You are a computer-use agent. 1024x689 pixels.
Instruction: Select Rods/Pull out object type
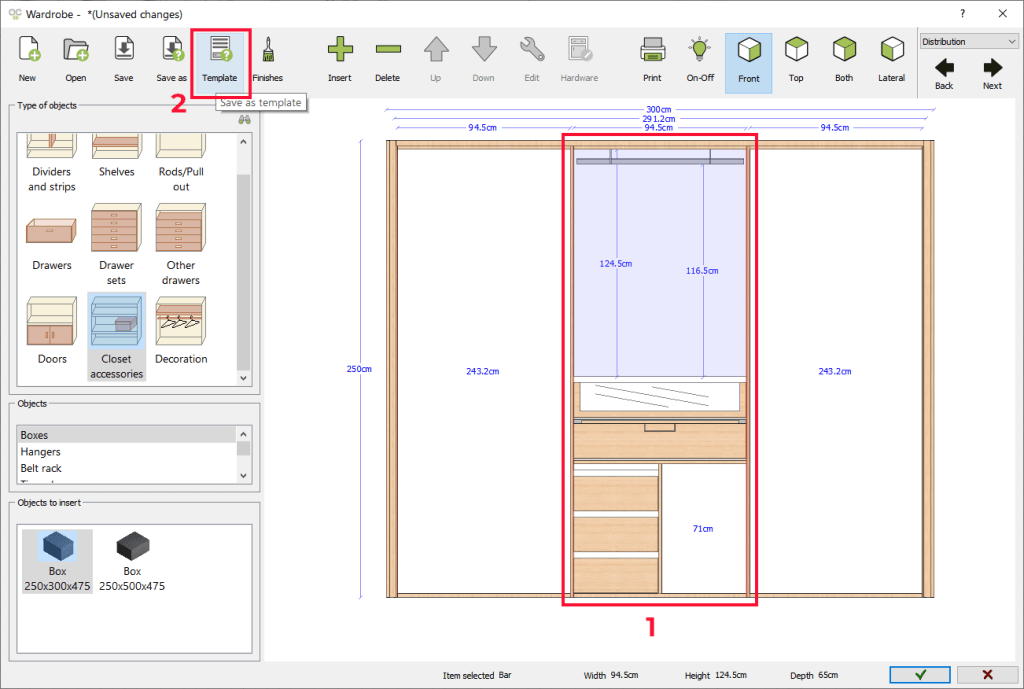[181, 163]
